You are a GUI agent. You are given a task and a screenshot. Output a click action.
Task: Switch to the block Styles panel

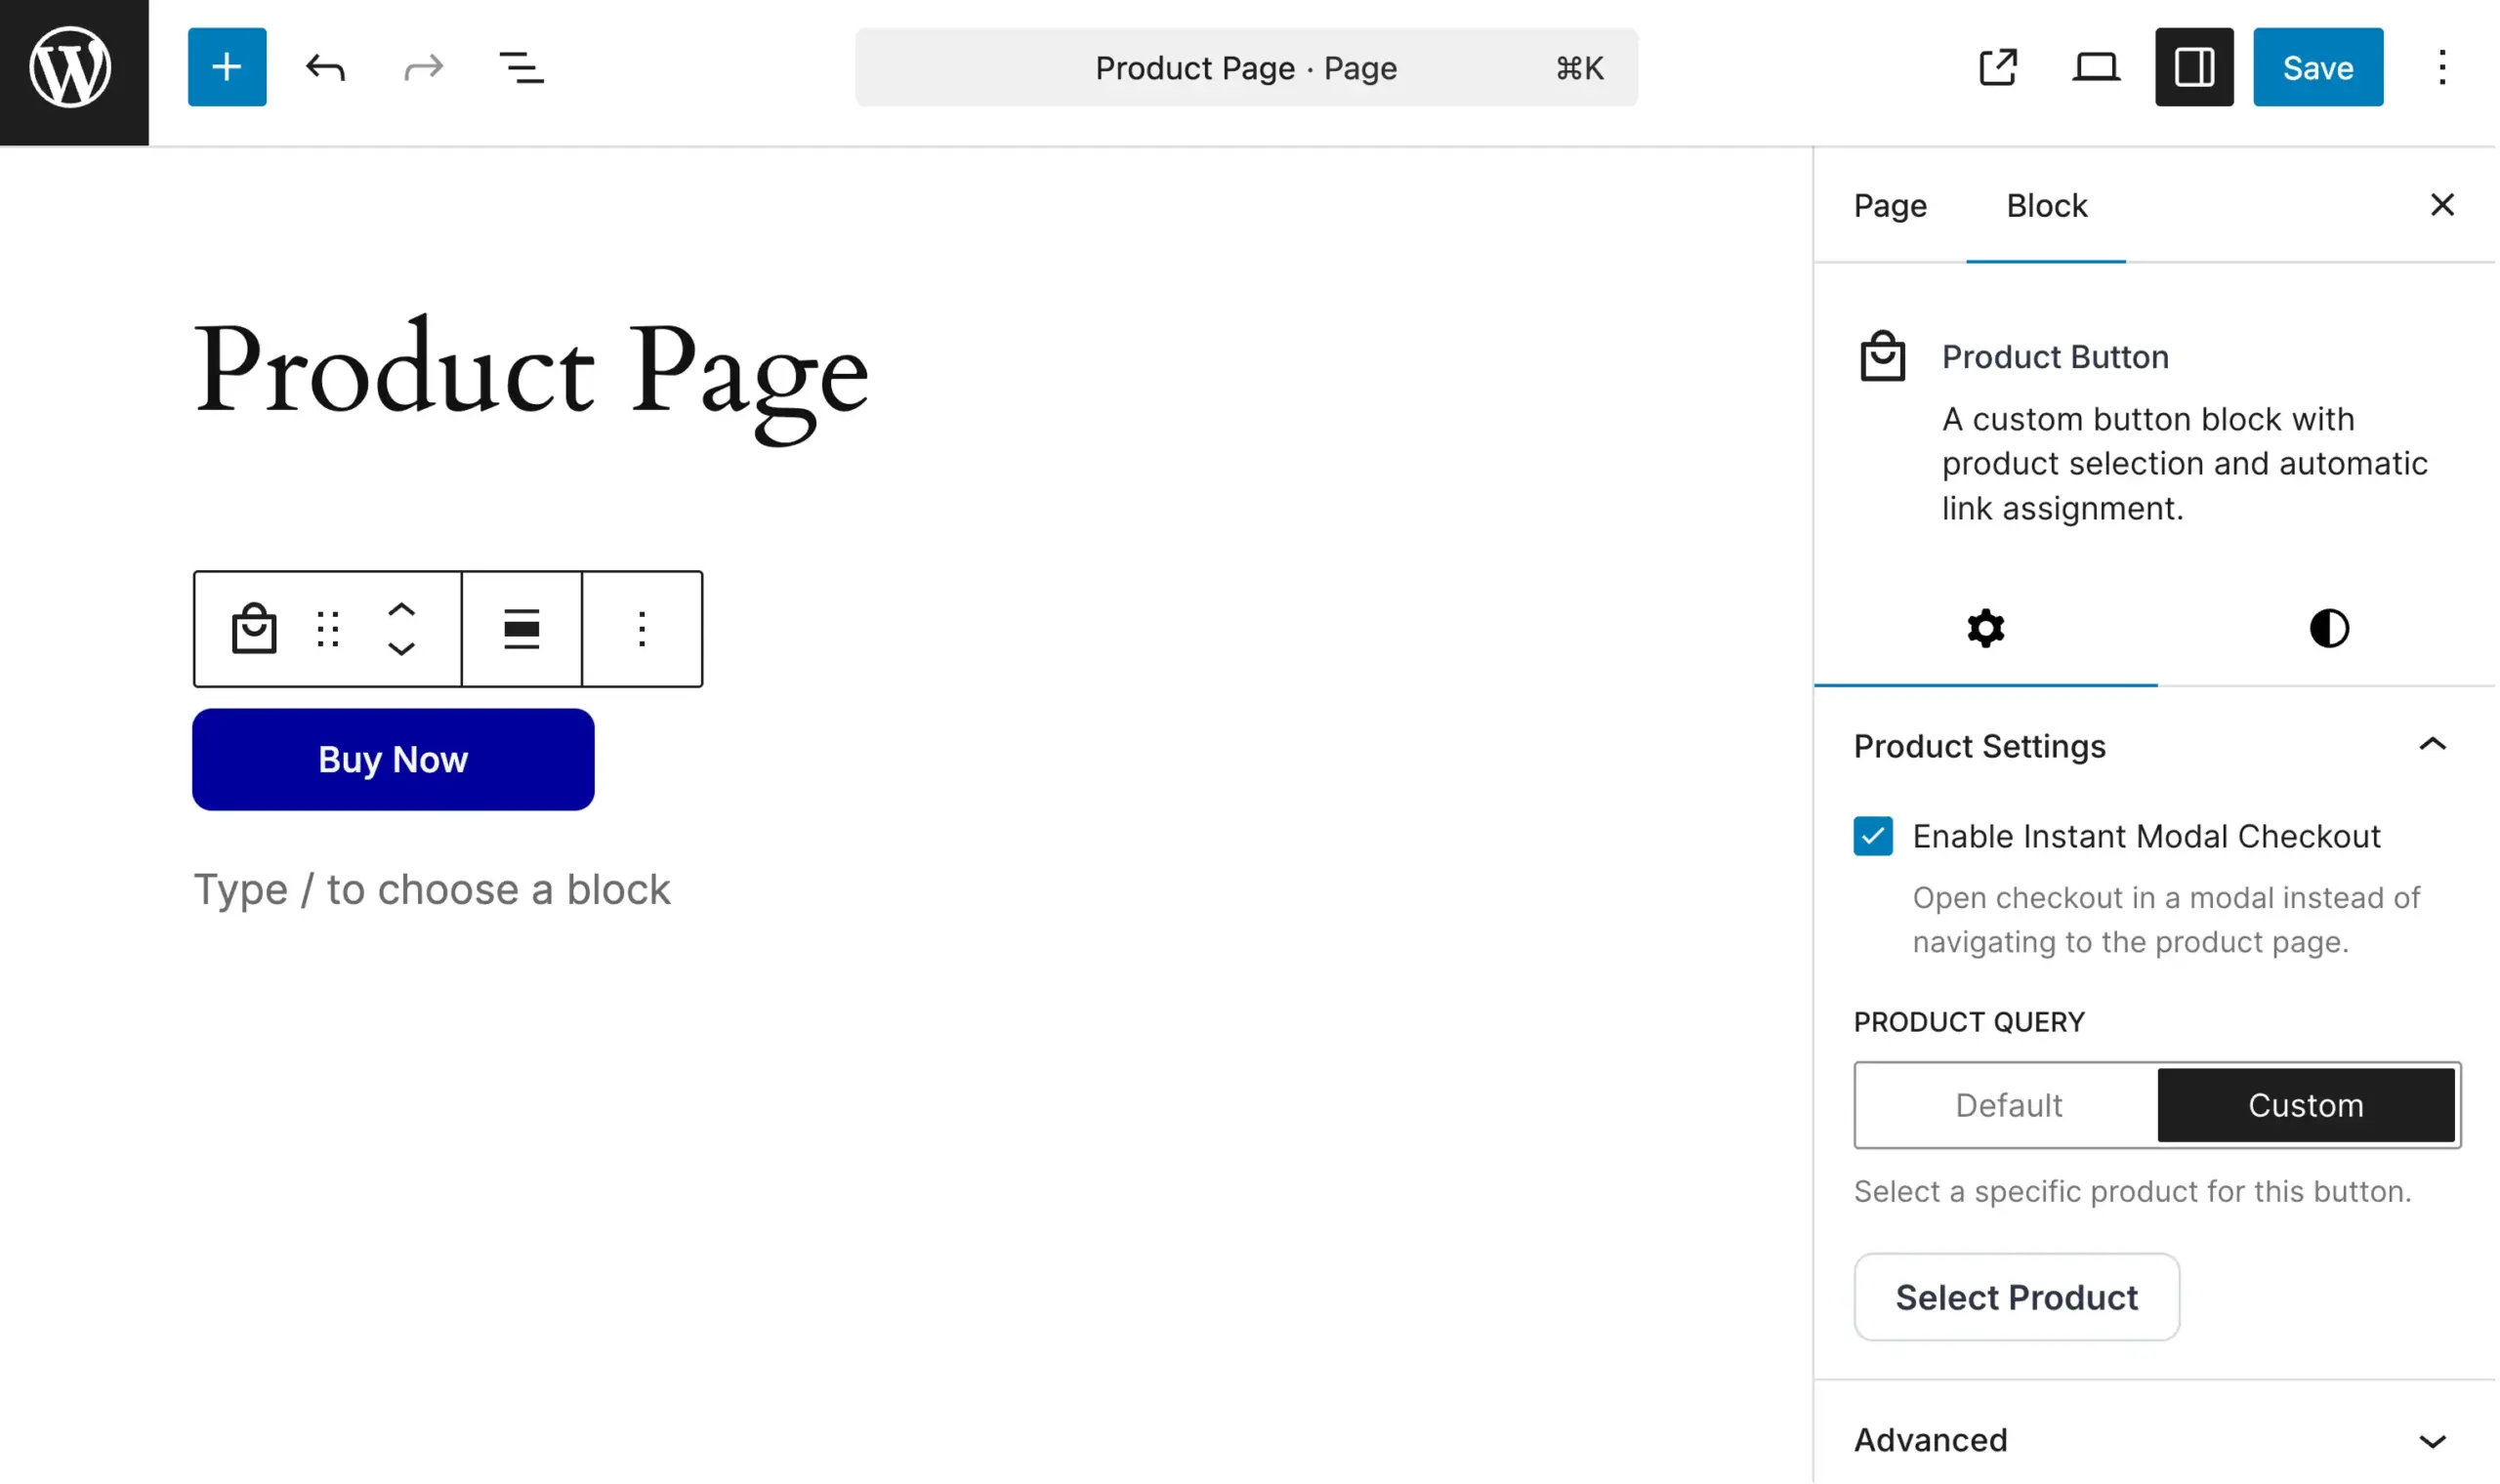click(2329, 628)
